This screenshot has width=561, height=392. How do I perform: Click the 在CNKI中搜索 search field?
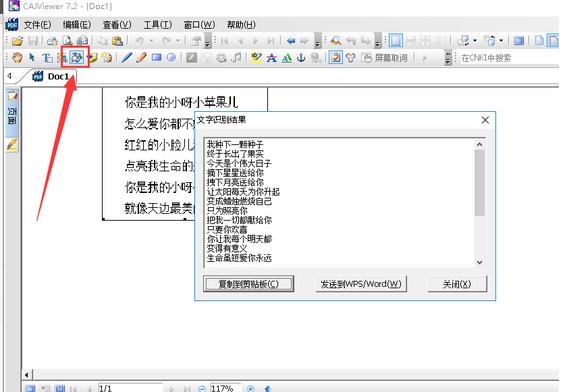click(508, 58)
